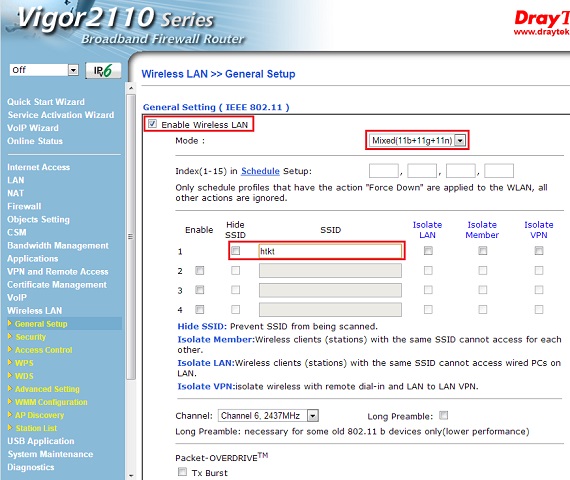This screenshot has height=480, width=570.
Task: Open the VoIP sidebar menu
Action: click(17, 297)
